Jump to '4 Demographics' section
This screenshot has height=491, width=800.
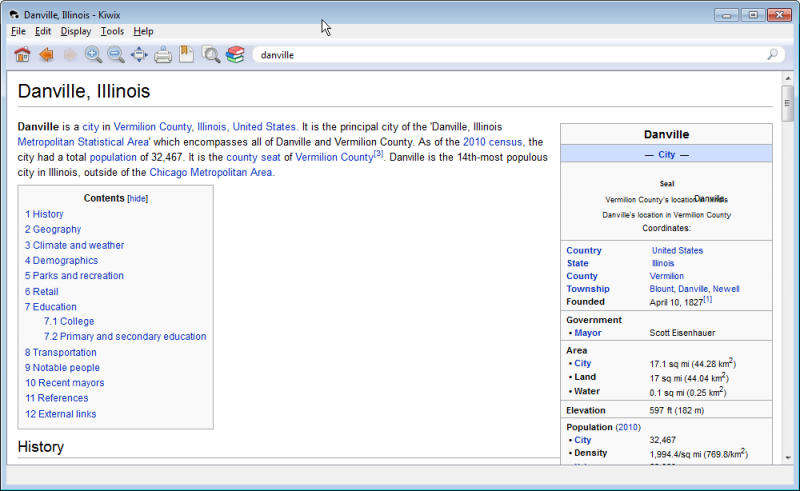tap(61, 260)
